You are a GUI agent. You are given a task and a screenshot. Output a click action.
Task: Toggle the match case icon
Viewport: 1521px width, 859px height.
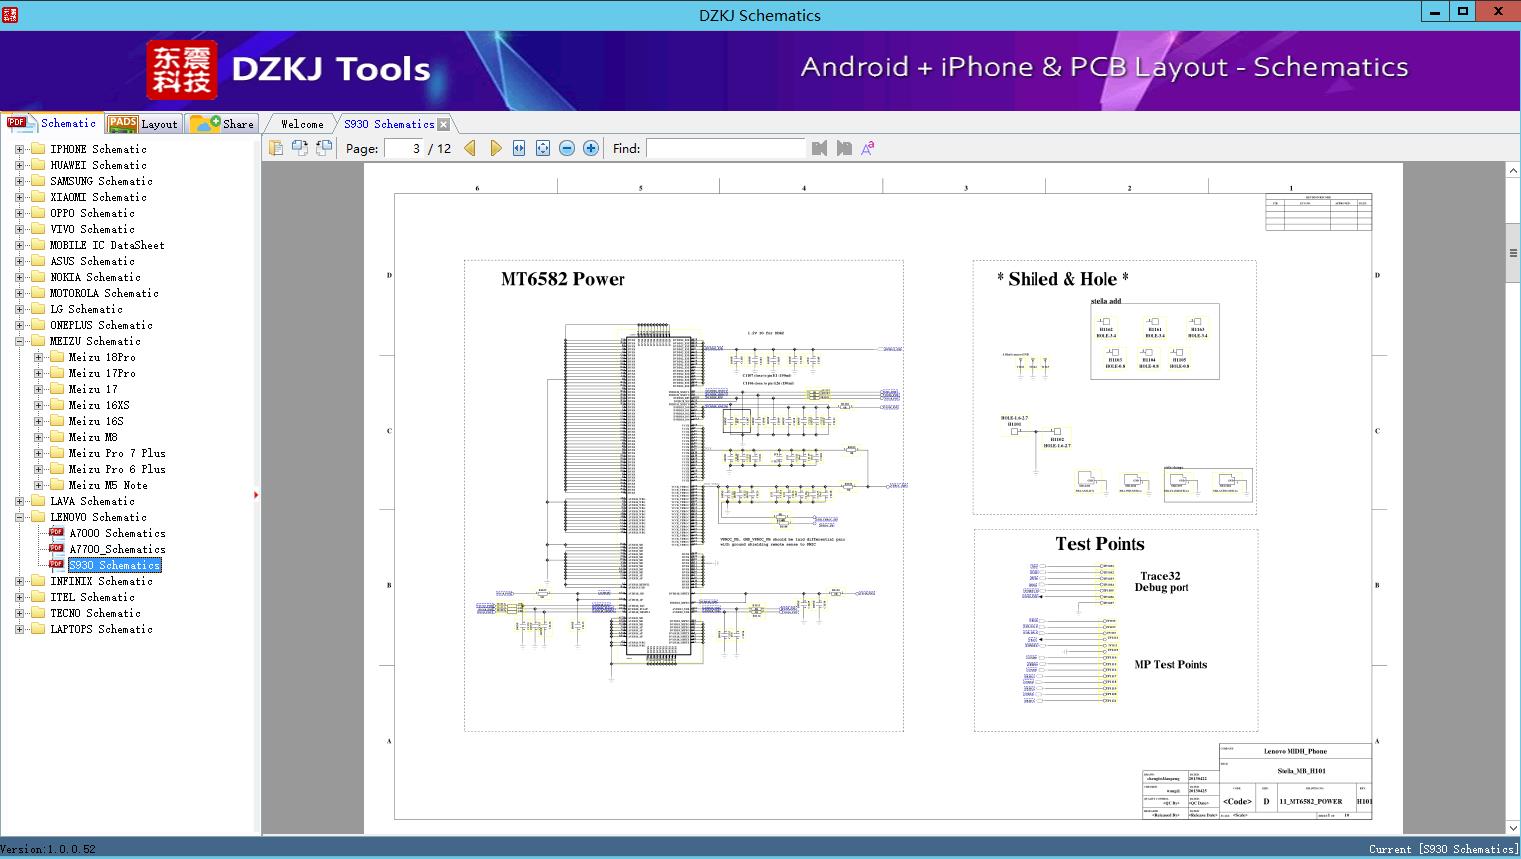(x=868, y=148)
